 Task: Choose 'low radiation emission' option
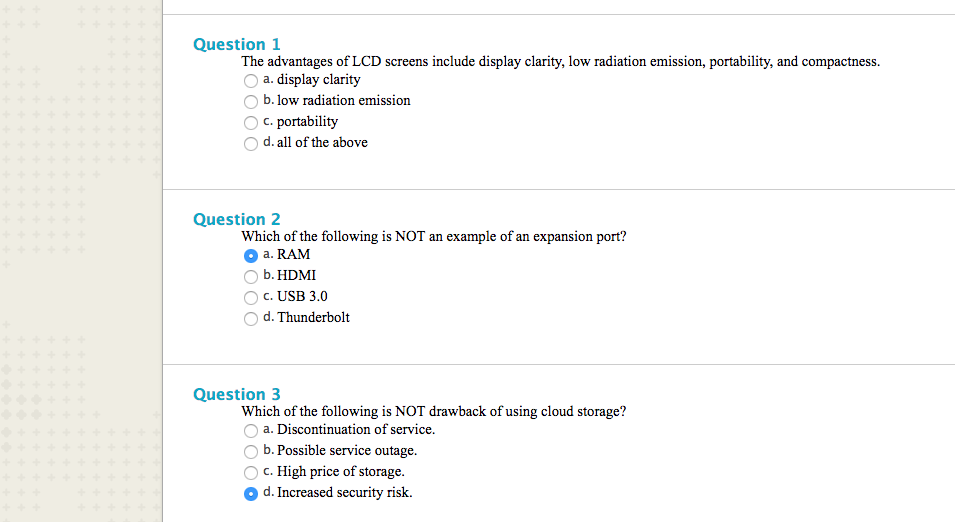click(x=250, y=101)
